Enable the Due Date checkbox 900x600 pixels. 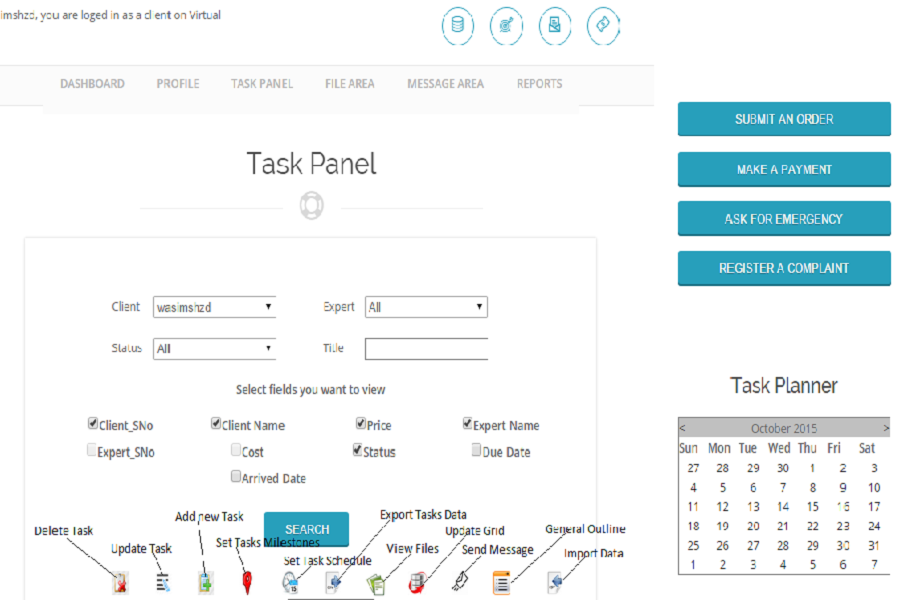pyautogui.click(x=477, y=450)
